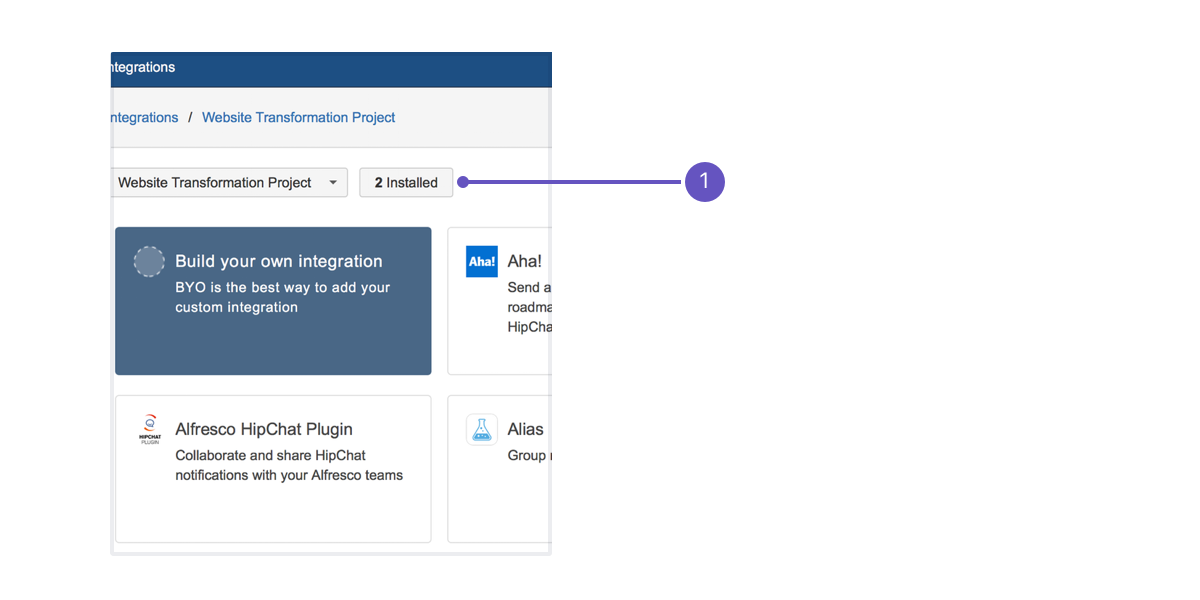This screenshot has height=600, width=1200.
Task: Click the 2 Installed button
Action: [406, 183]
